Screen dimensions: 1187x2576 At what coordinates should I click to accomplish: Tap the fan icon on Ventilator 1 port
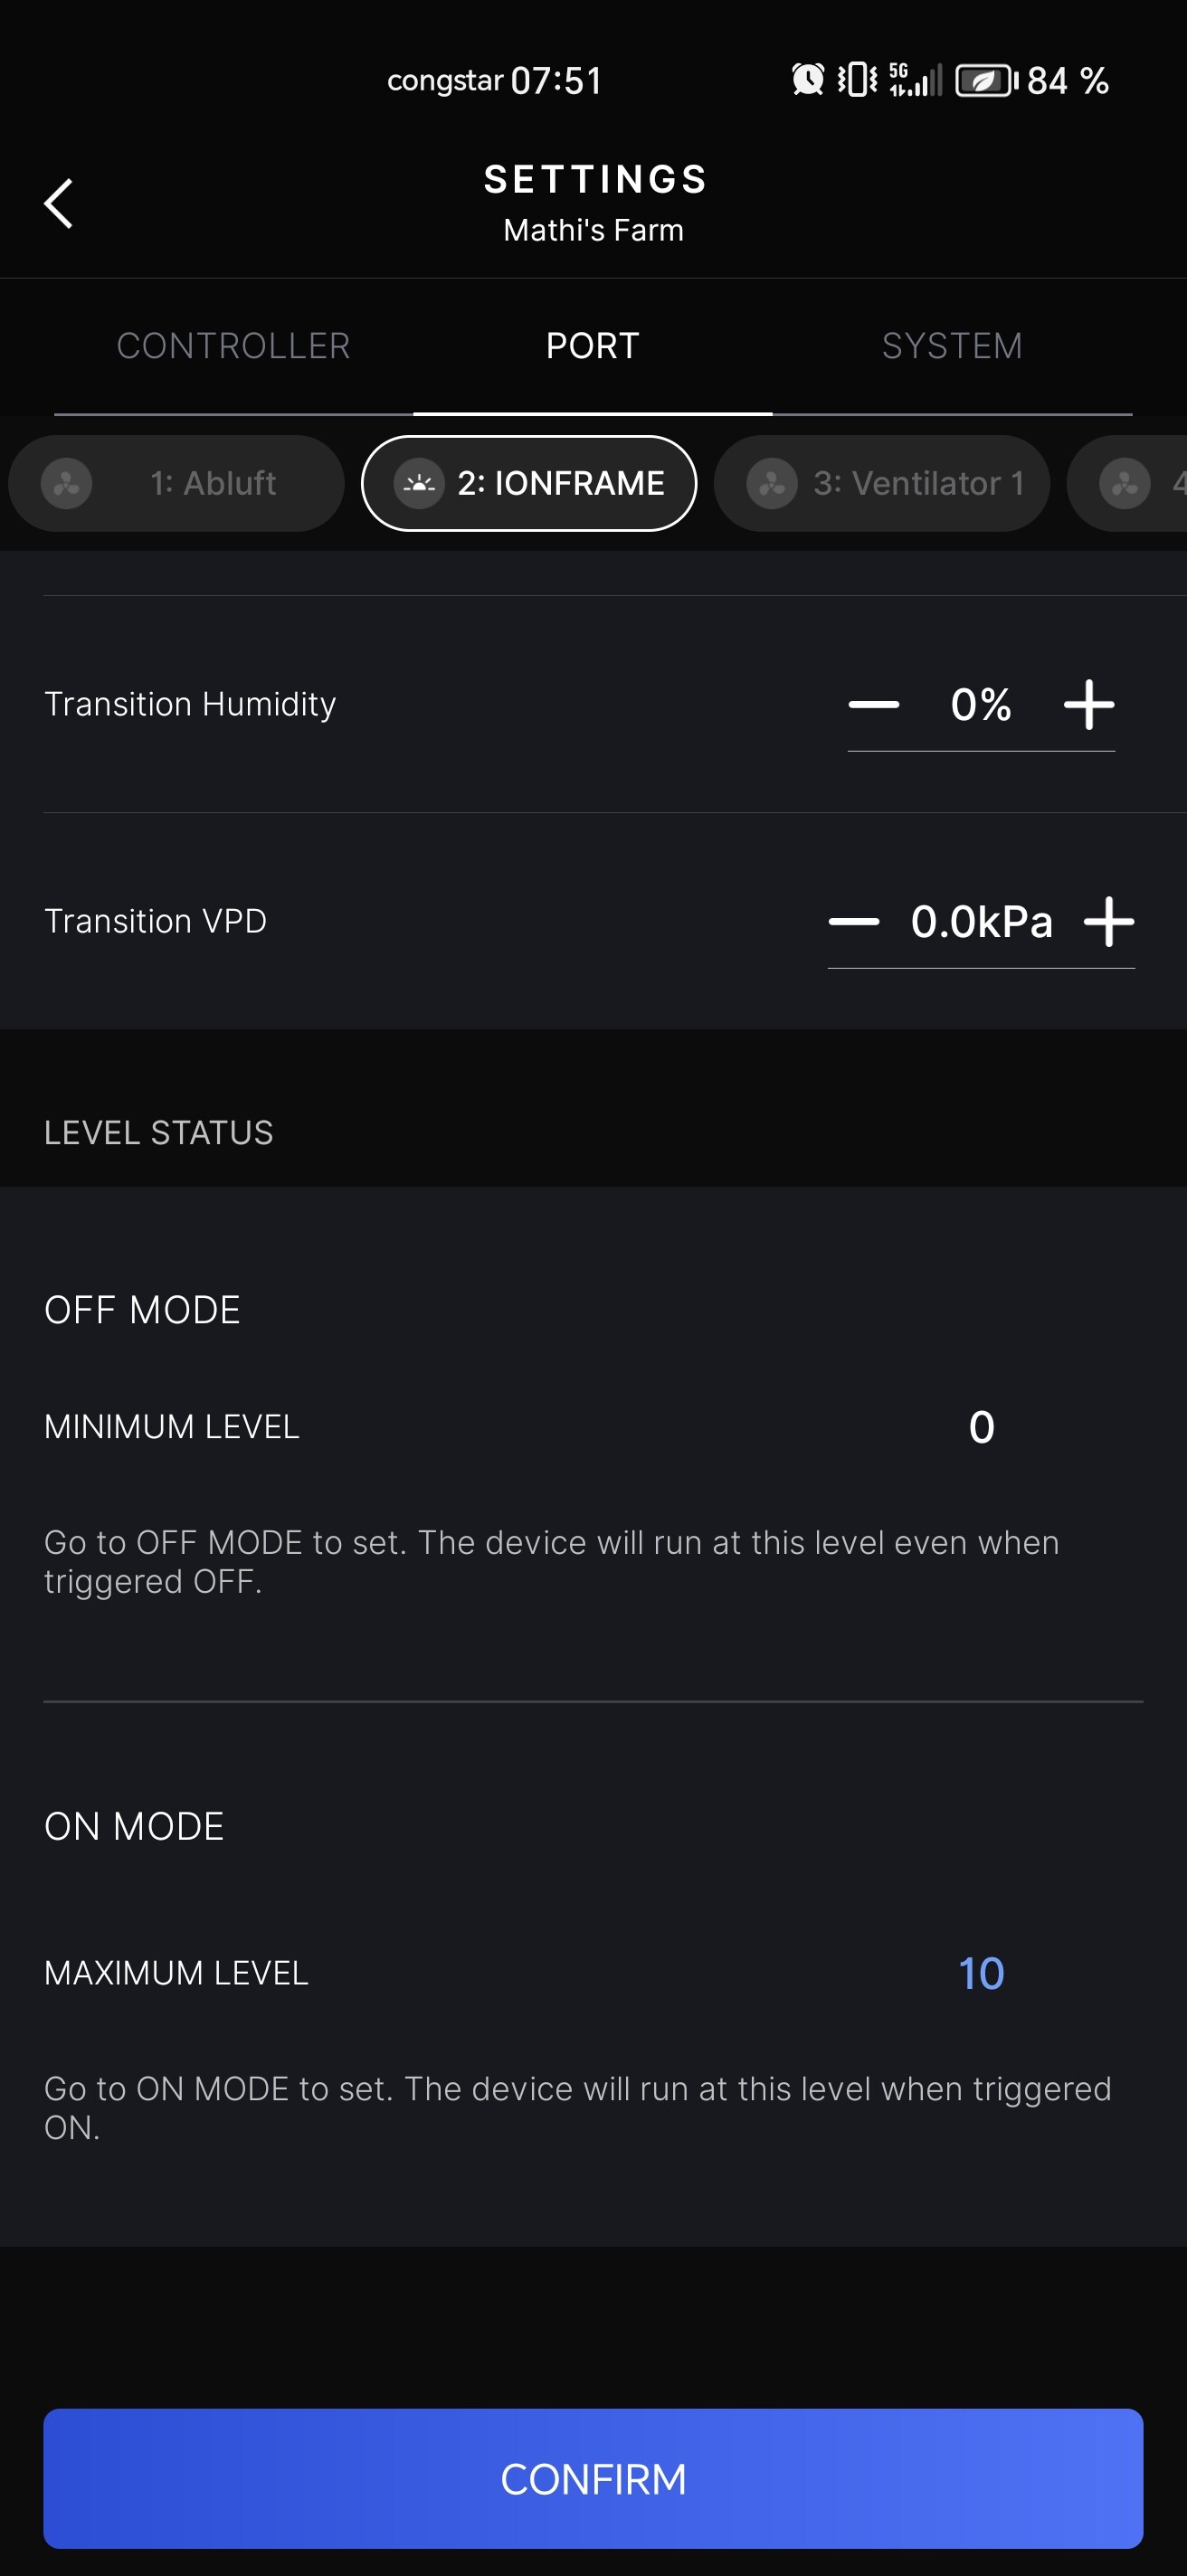(772, 484)
